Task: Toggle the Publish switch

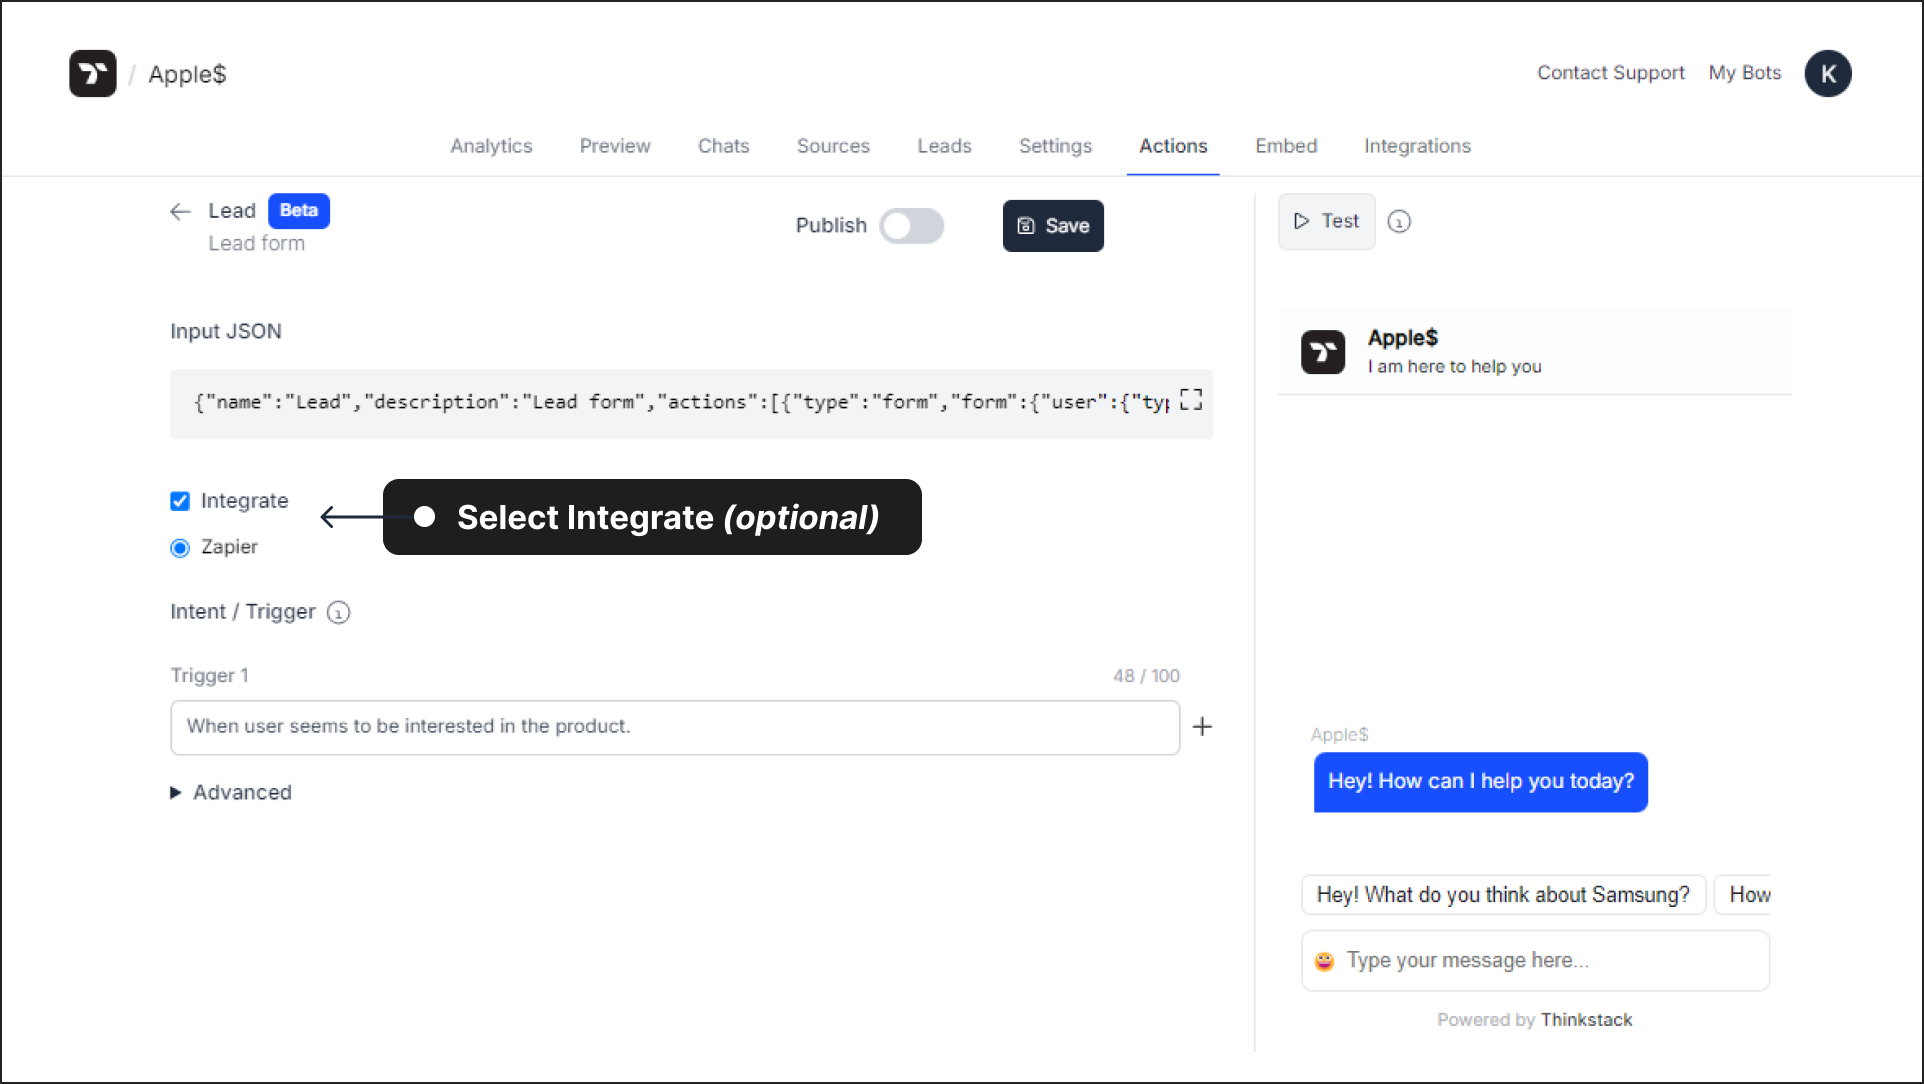Action: click(x=911, y=226)
